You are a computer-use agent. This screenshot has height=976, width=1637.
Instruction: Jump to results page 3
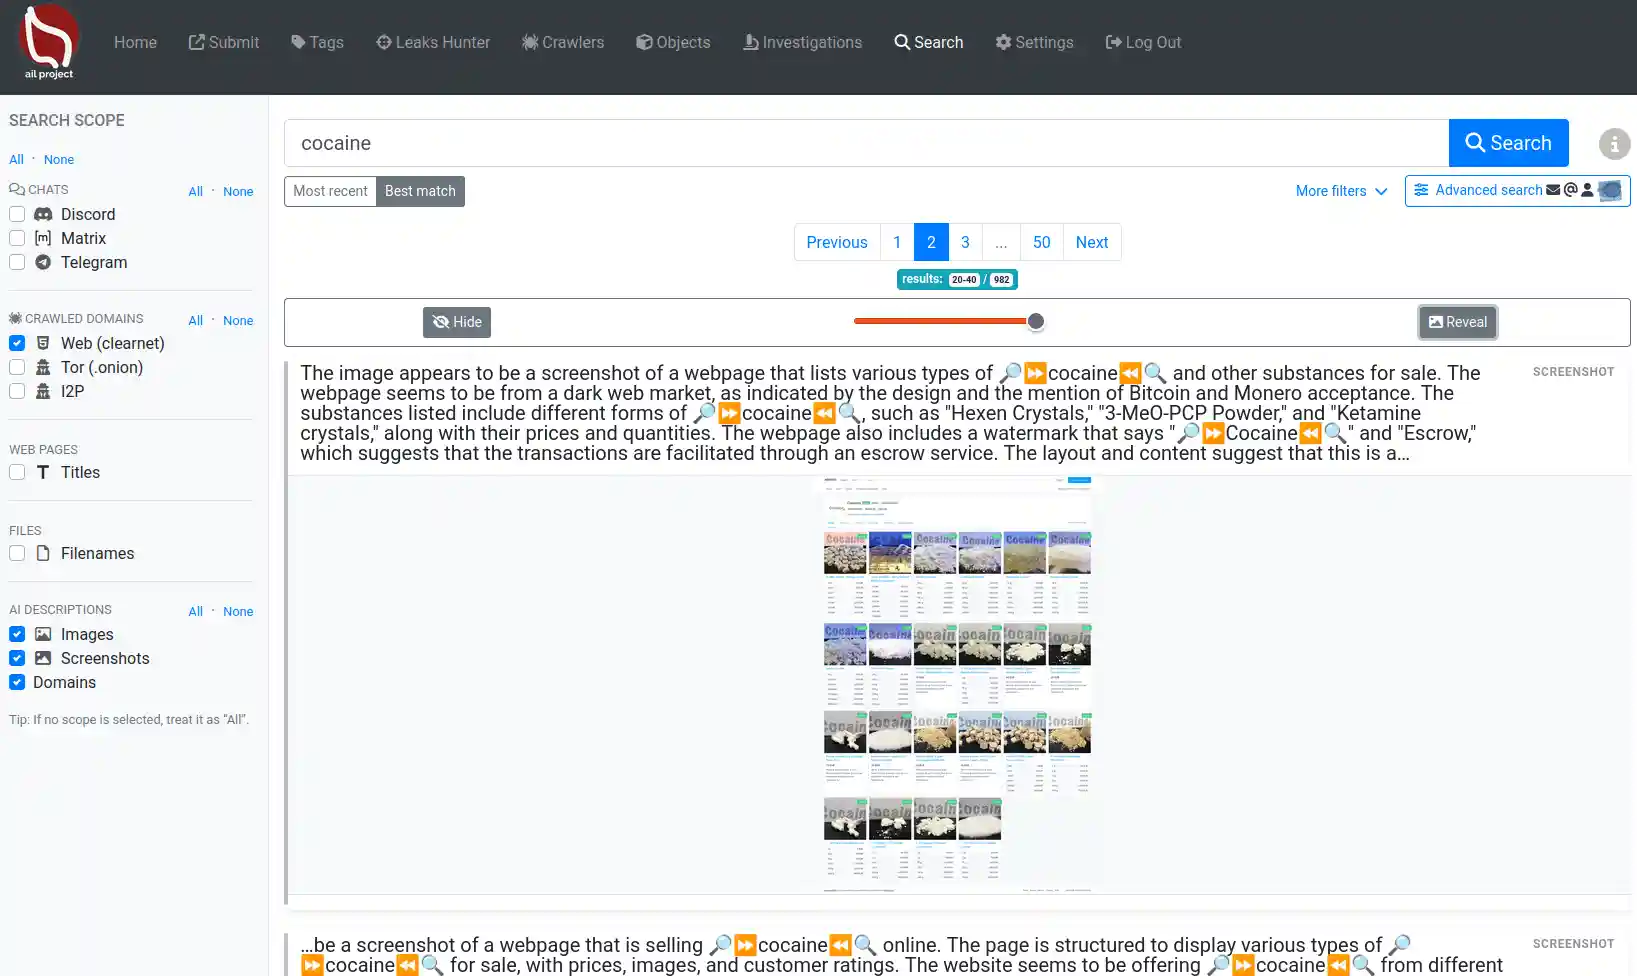click(965, 242)
